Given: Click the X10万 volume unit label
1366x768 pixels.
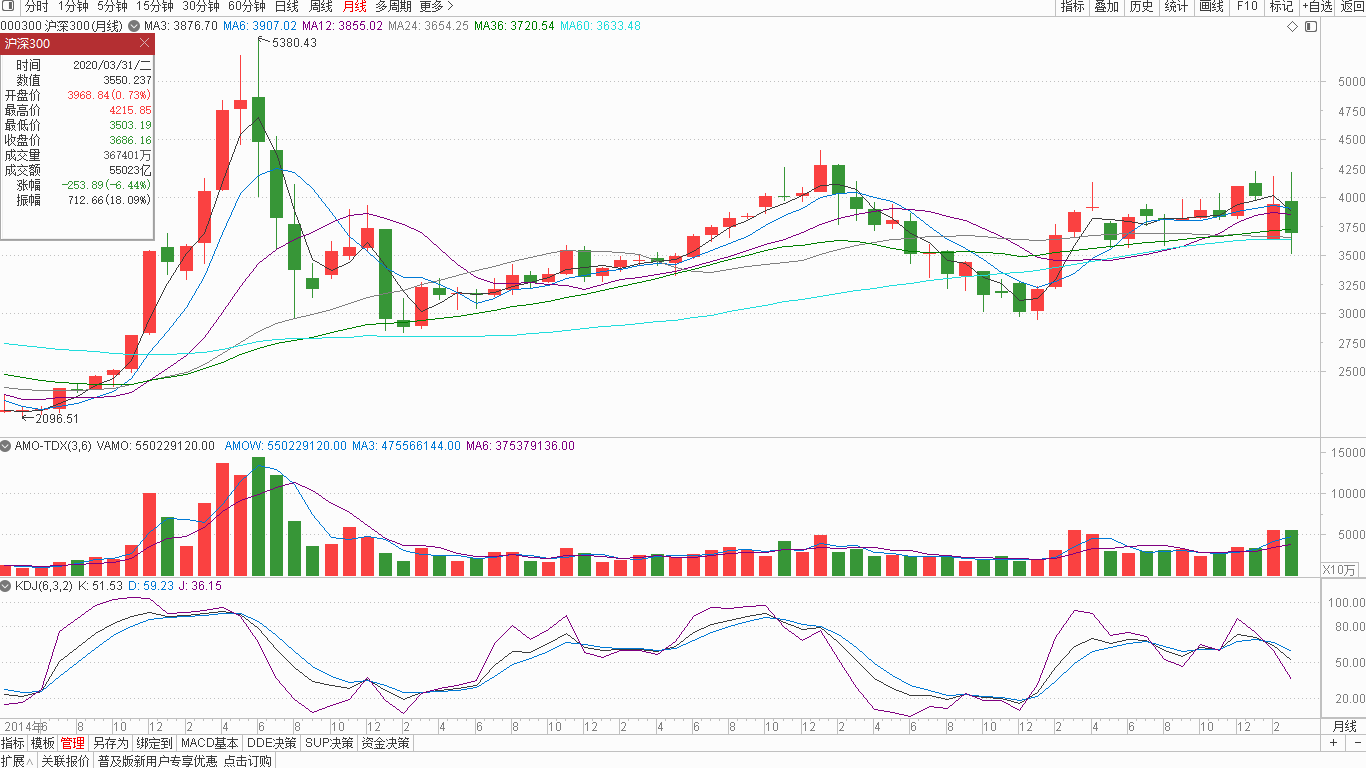Looking at the screenshot, I should (x=1340, y=569).
